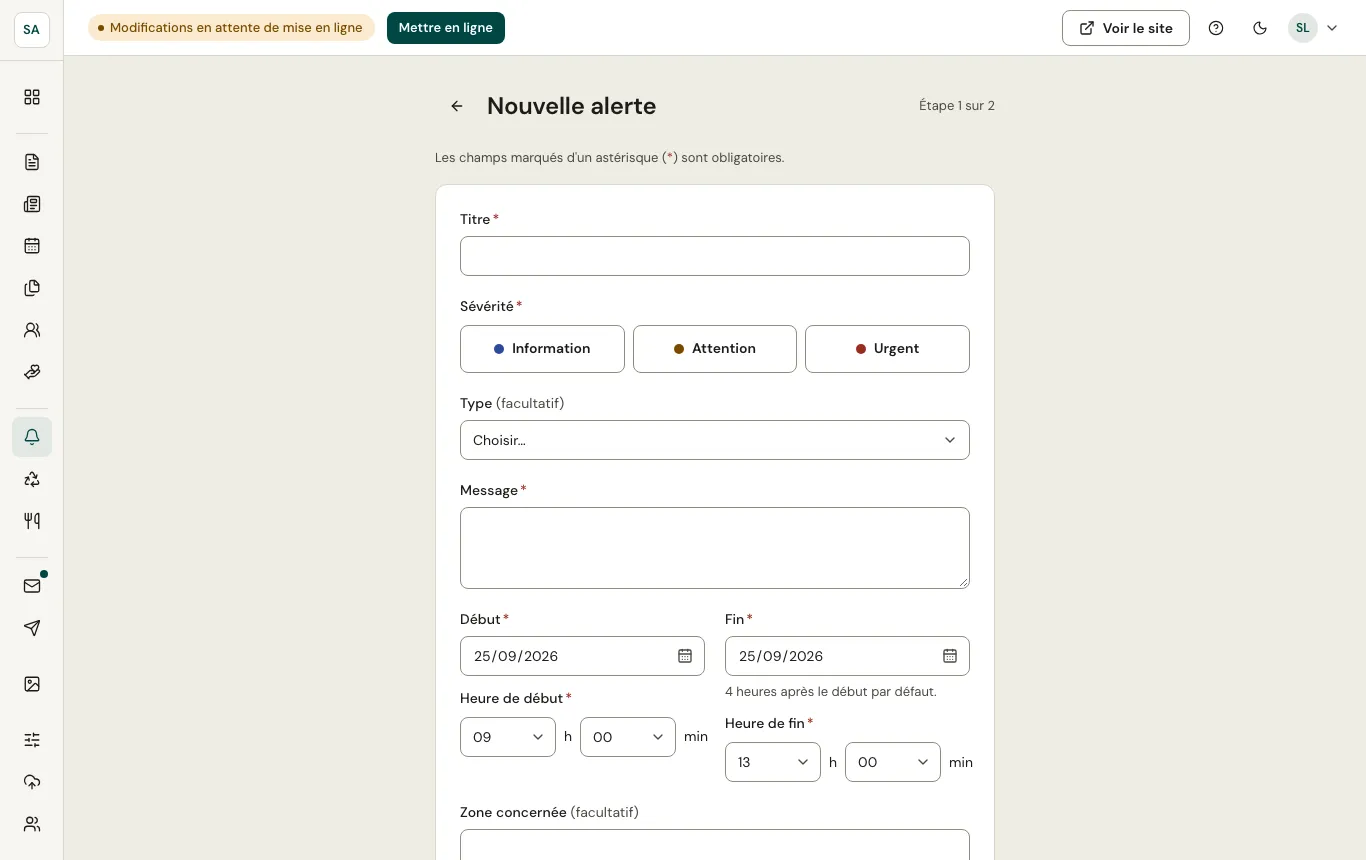This screenshot has width=1366, height=860.
Task: Open the Type dropdown showing Choisir…
Action: tap(715, 440)
